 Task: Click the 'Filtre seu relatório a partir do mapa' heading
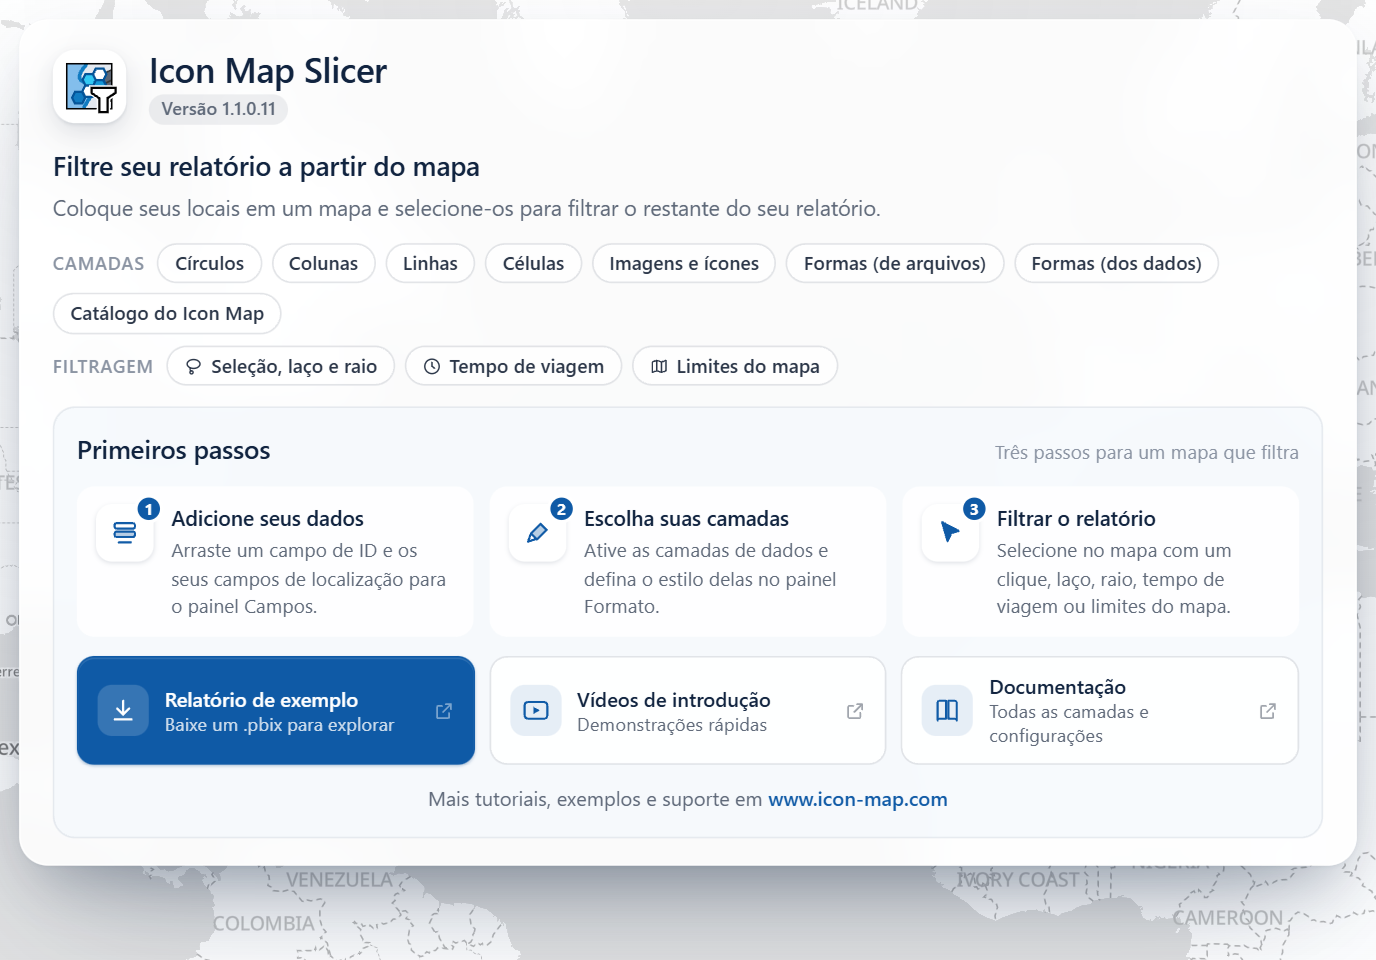266,167
